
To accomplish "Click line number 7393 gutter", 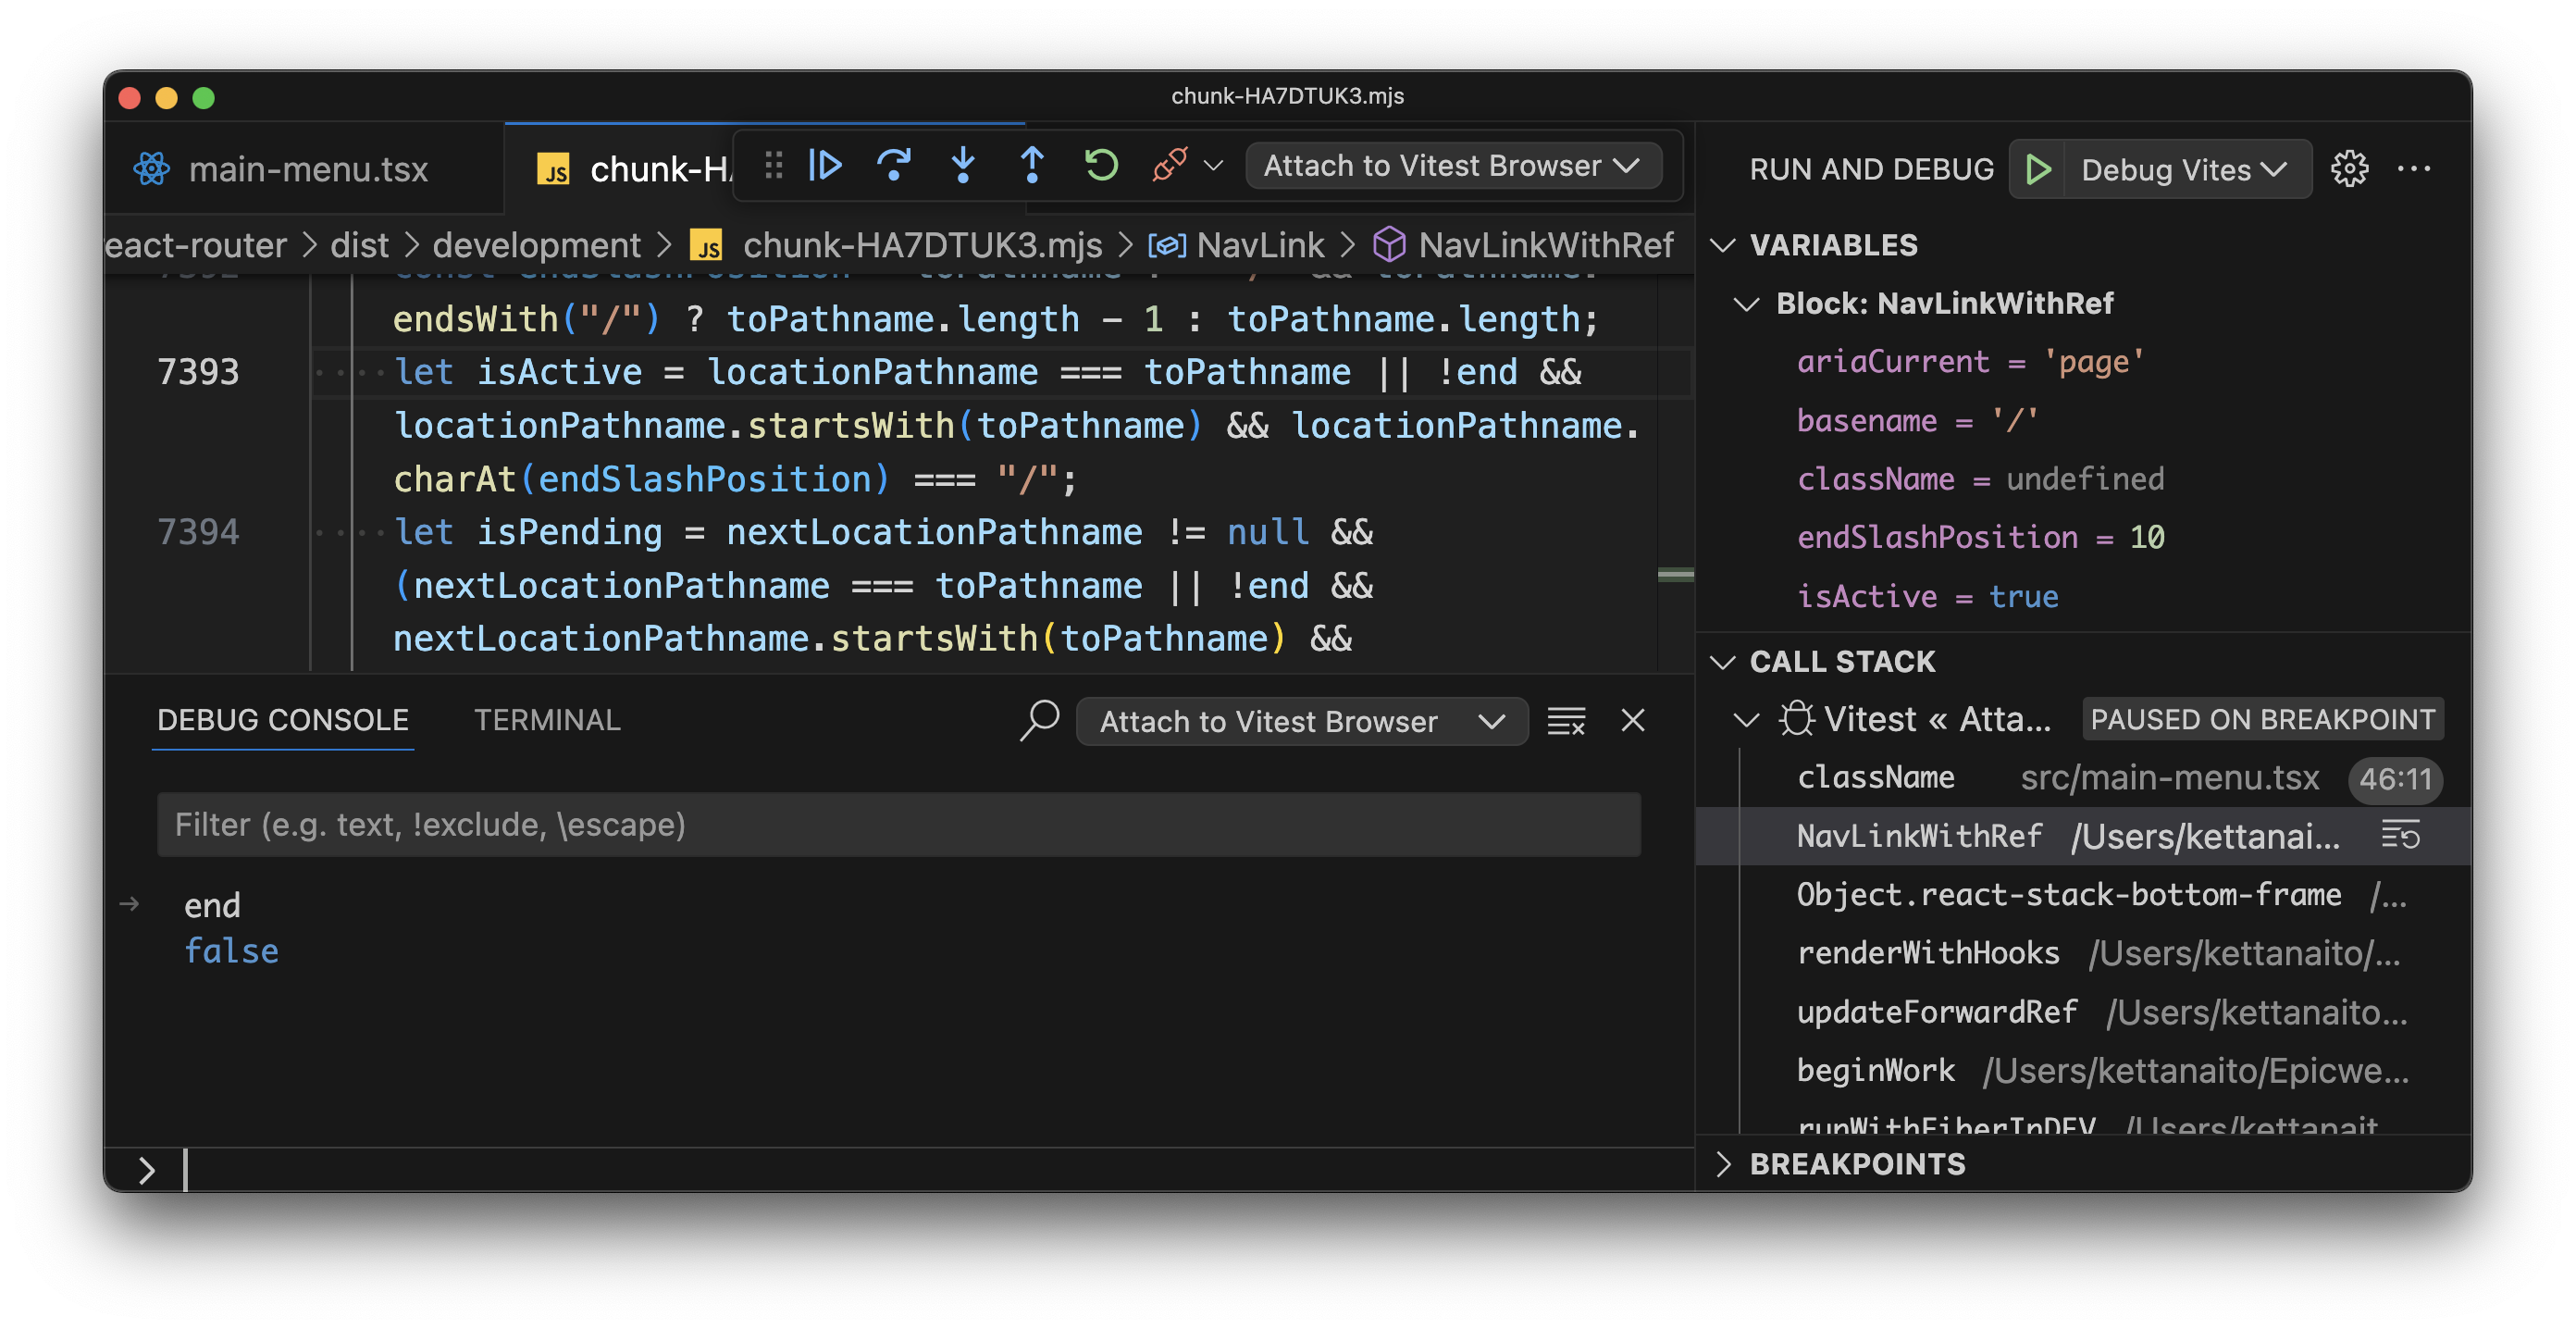I will (198, 373).
